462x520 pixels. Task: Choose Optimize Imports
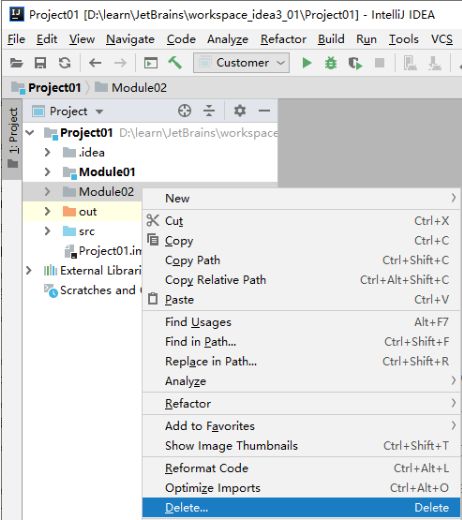click(301, 488)
